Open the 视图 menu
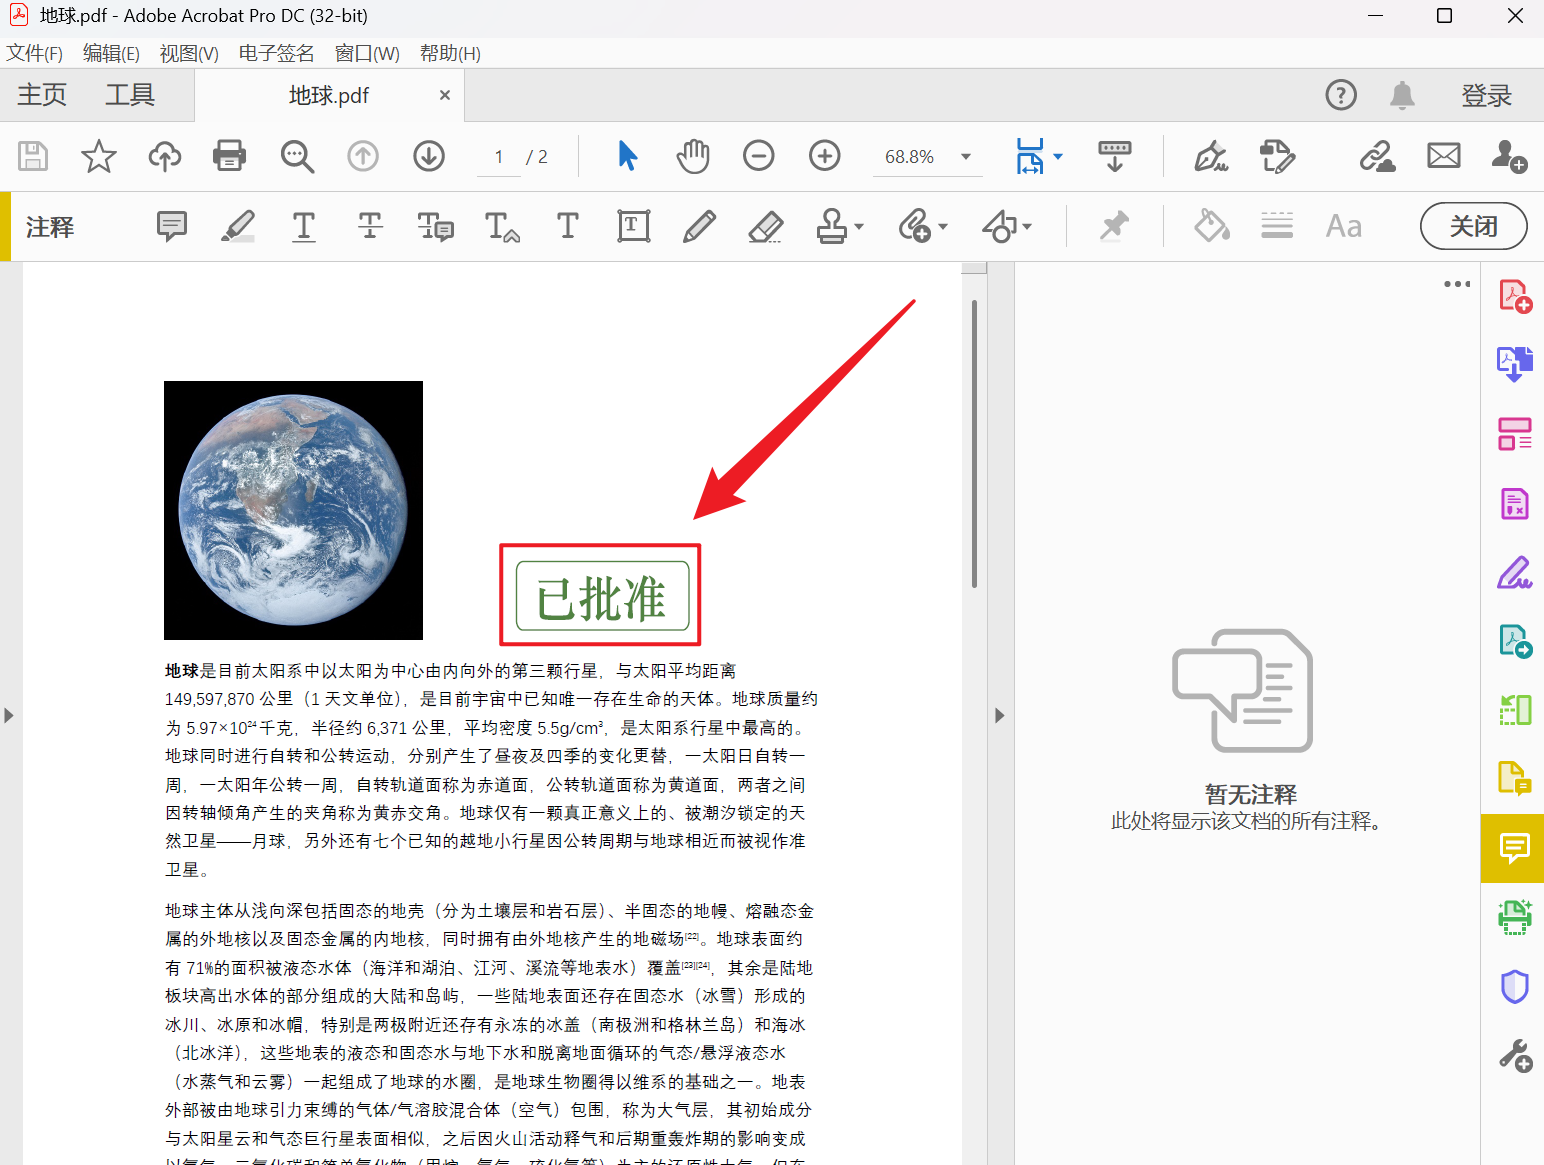1544x1165 pixels. 188,53
